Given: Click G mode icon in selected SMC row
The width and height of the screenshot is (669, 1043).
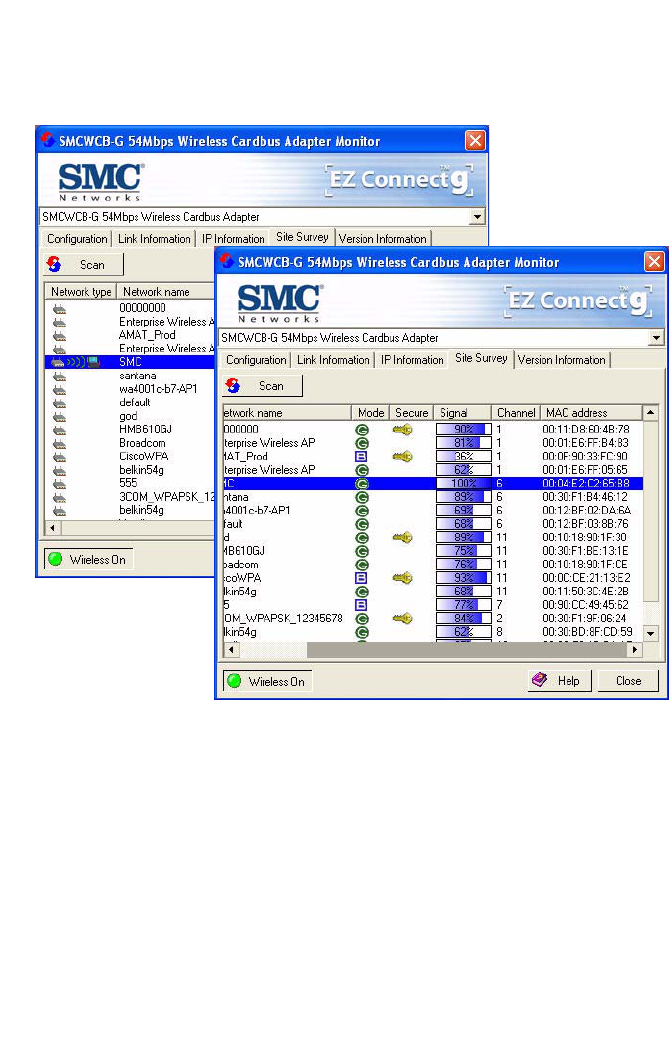Looking at the screenshot, I should tap(362, 484).
